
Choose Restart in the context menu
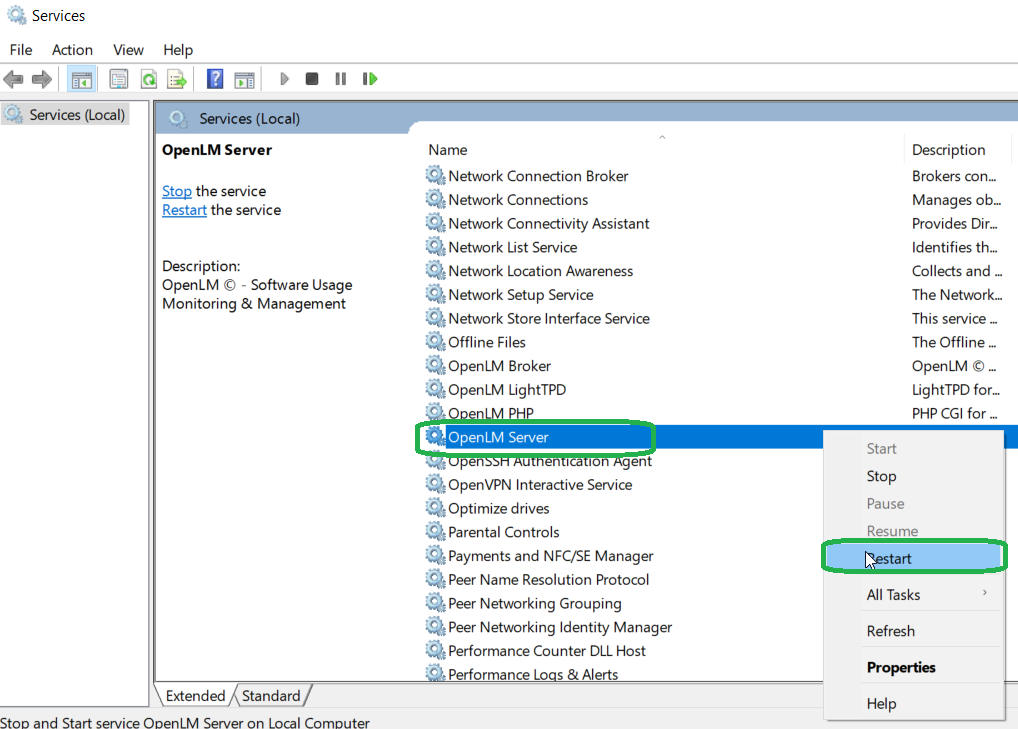pyautogui.click(x=890, y=559)
